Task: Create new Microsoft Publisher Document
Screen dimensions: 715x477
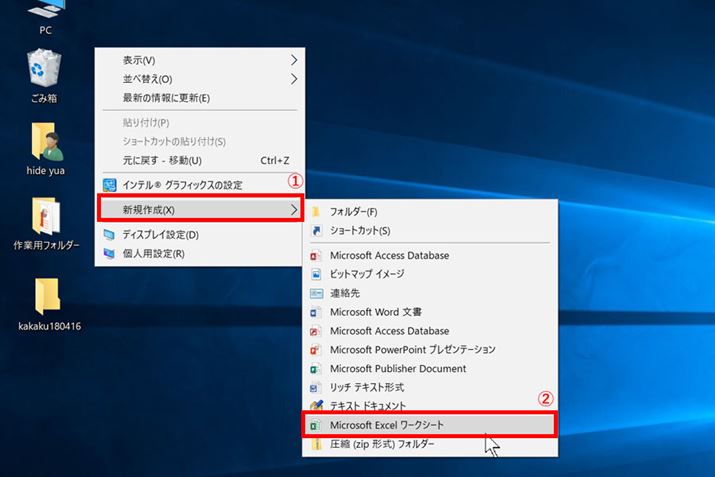Action: (430, 368)
